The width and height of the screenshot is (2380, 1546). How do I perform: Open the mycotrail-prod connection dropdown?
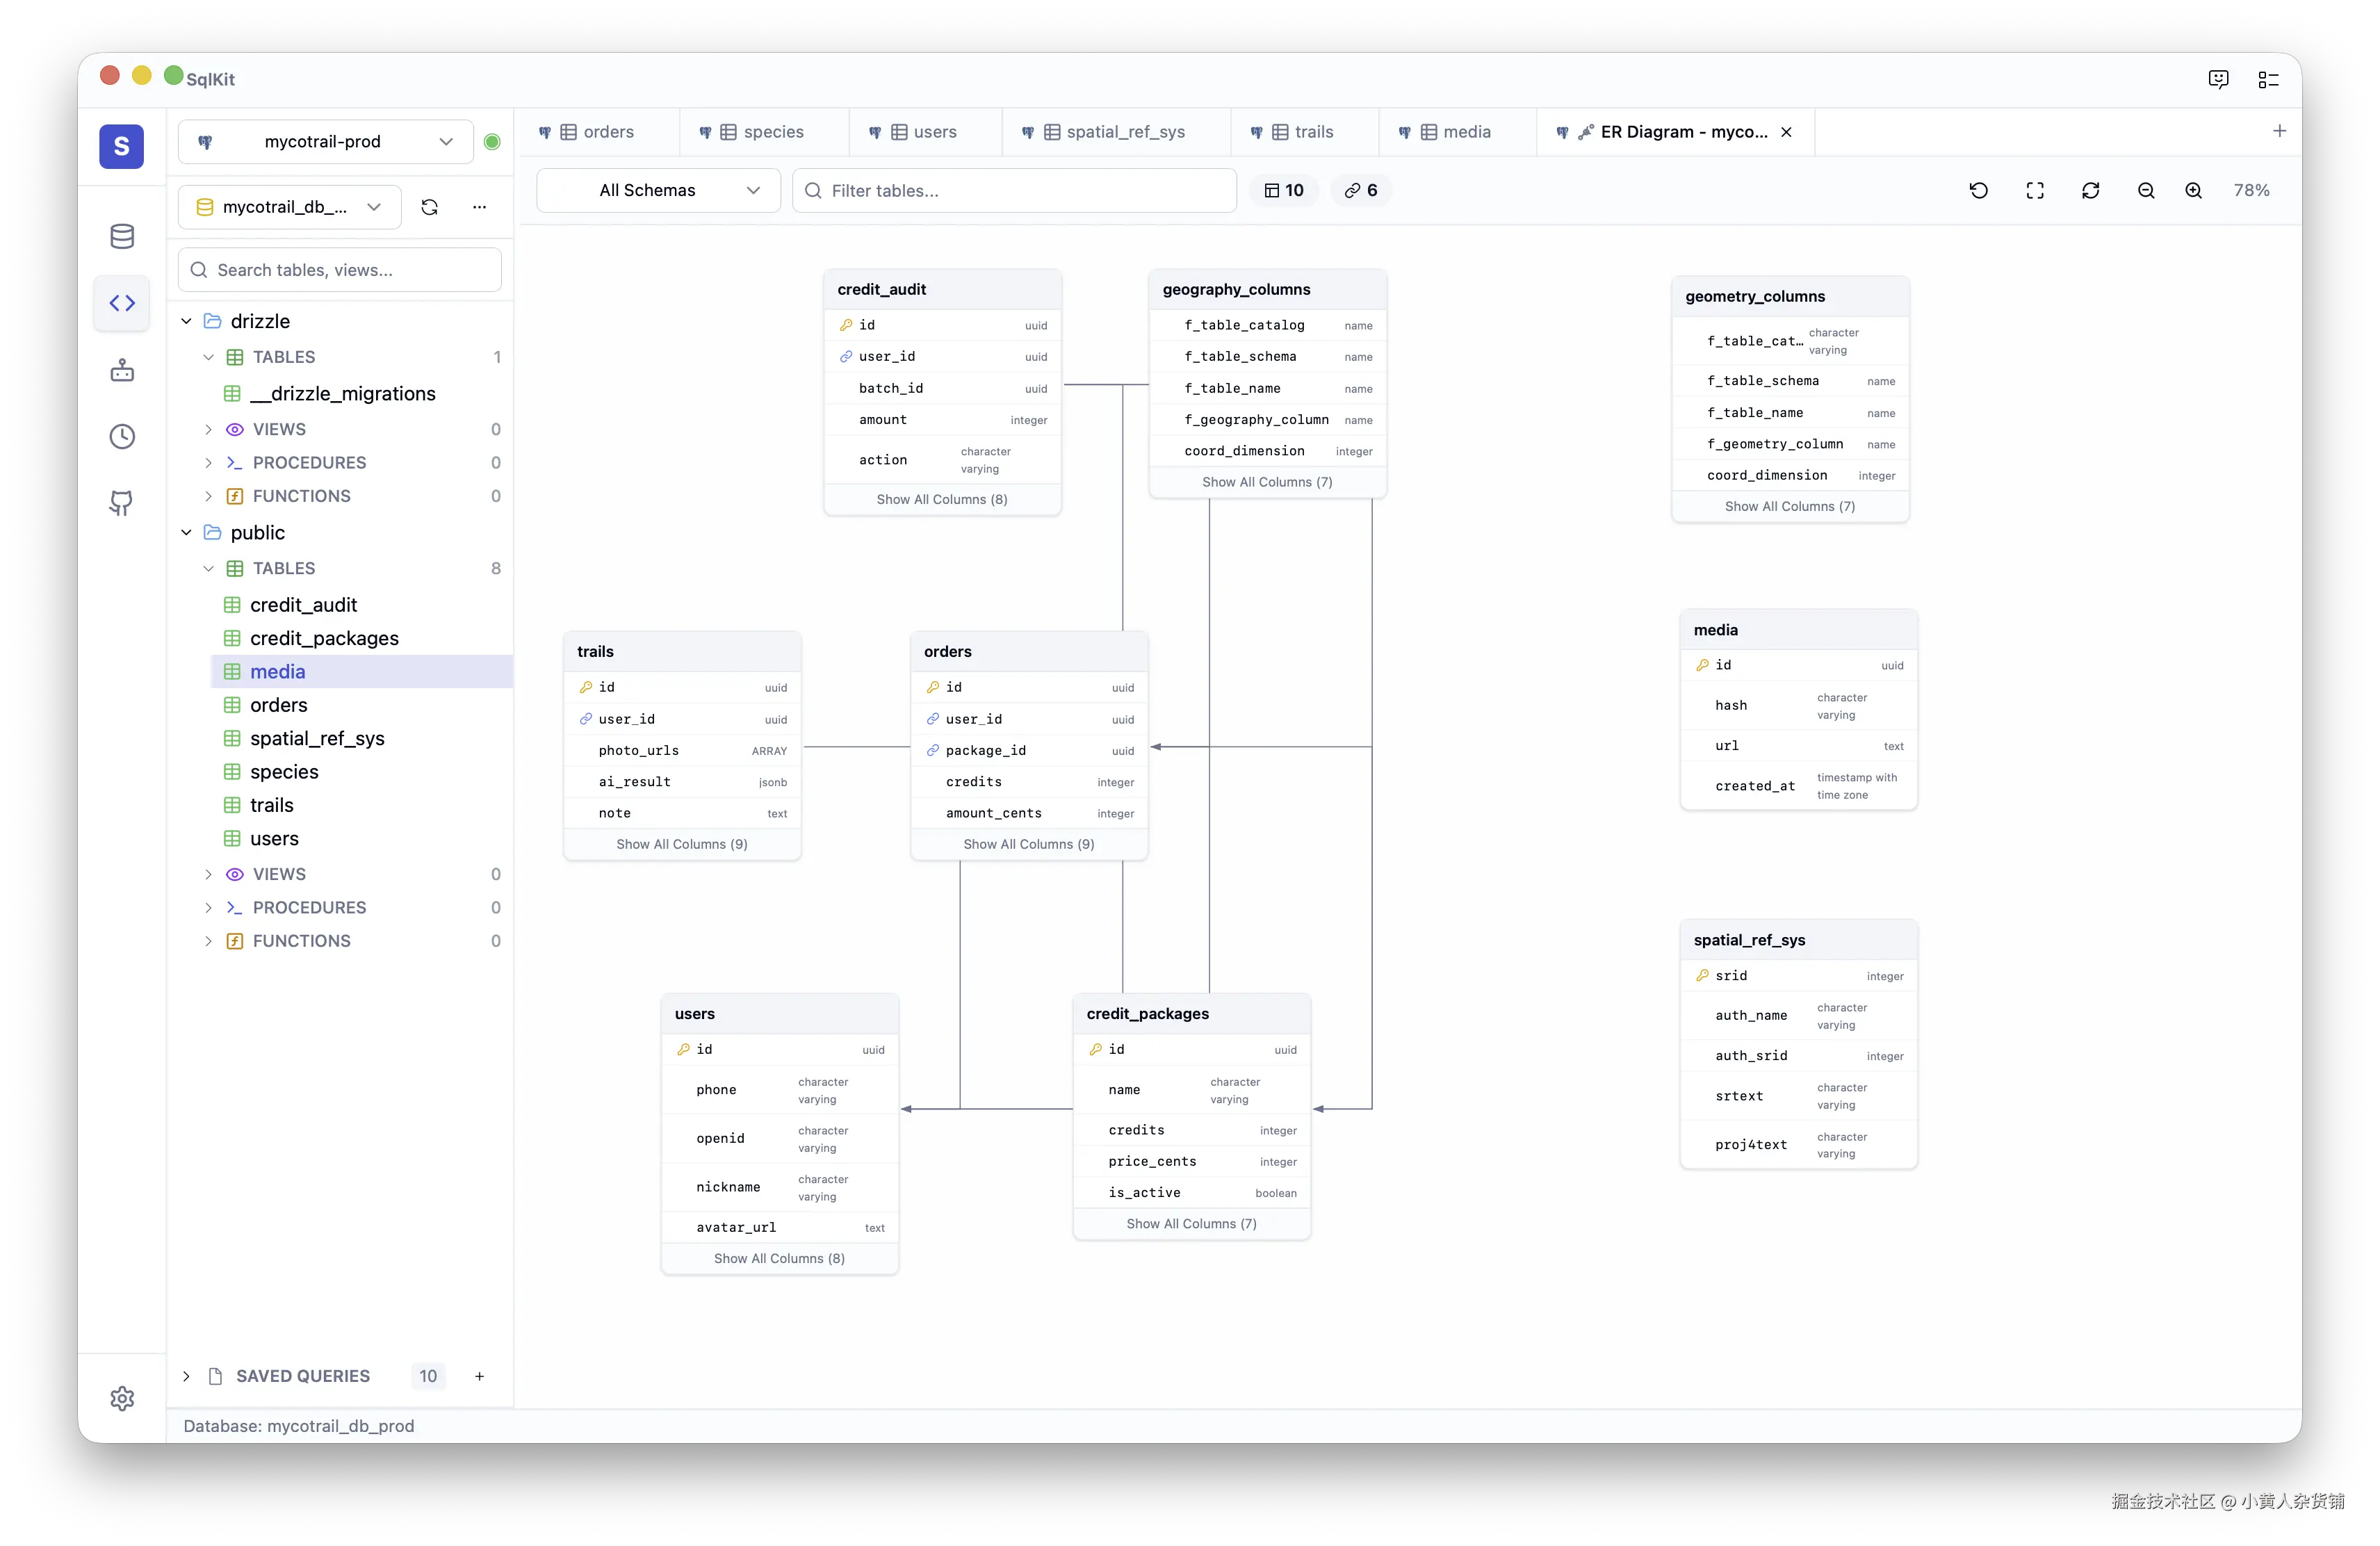[x=325, y=142]
